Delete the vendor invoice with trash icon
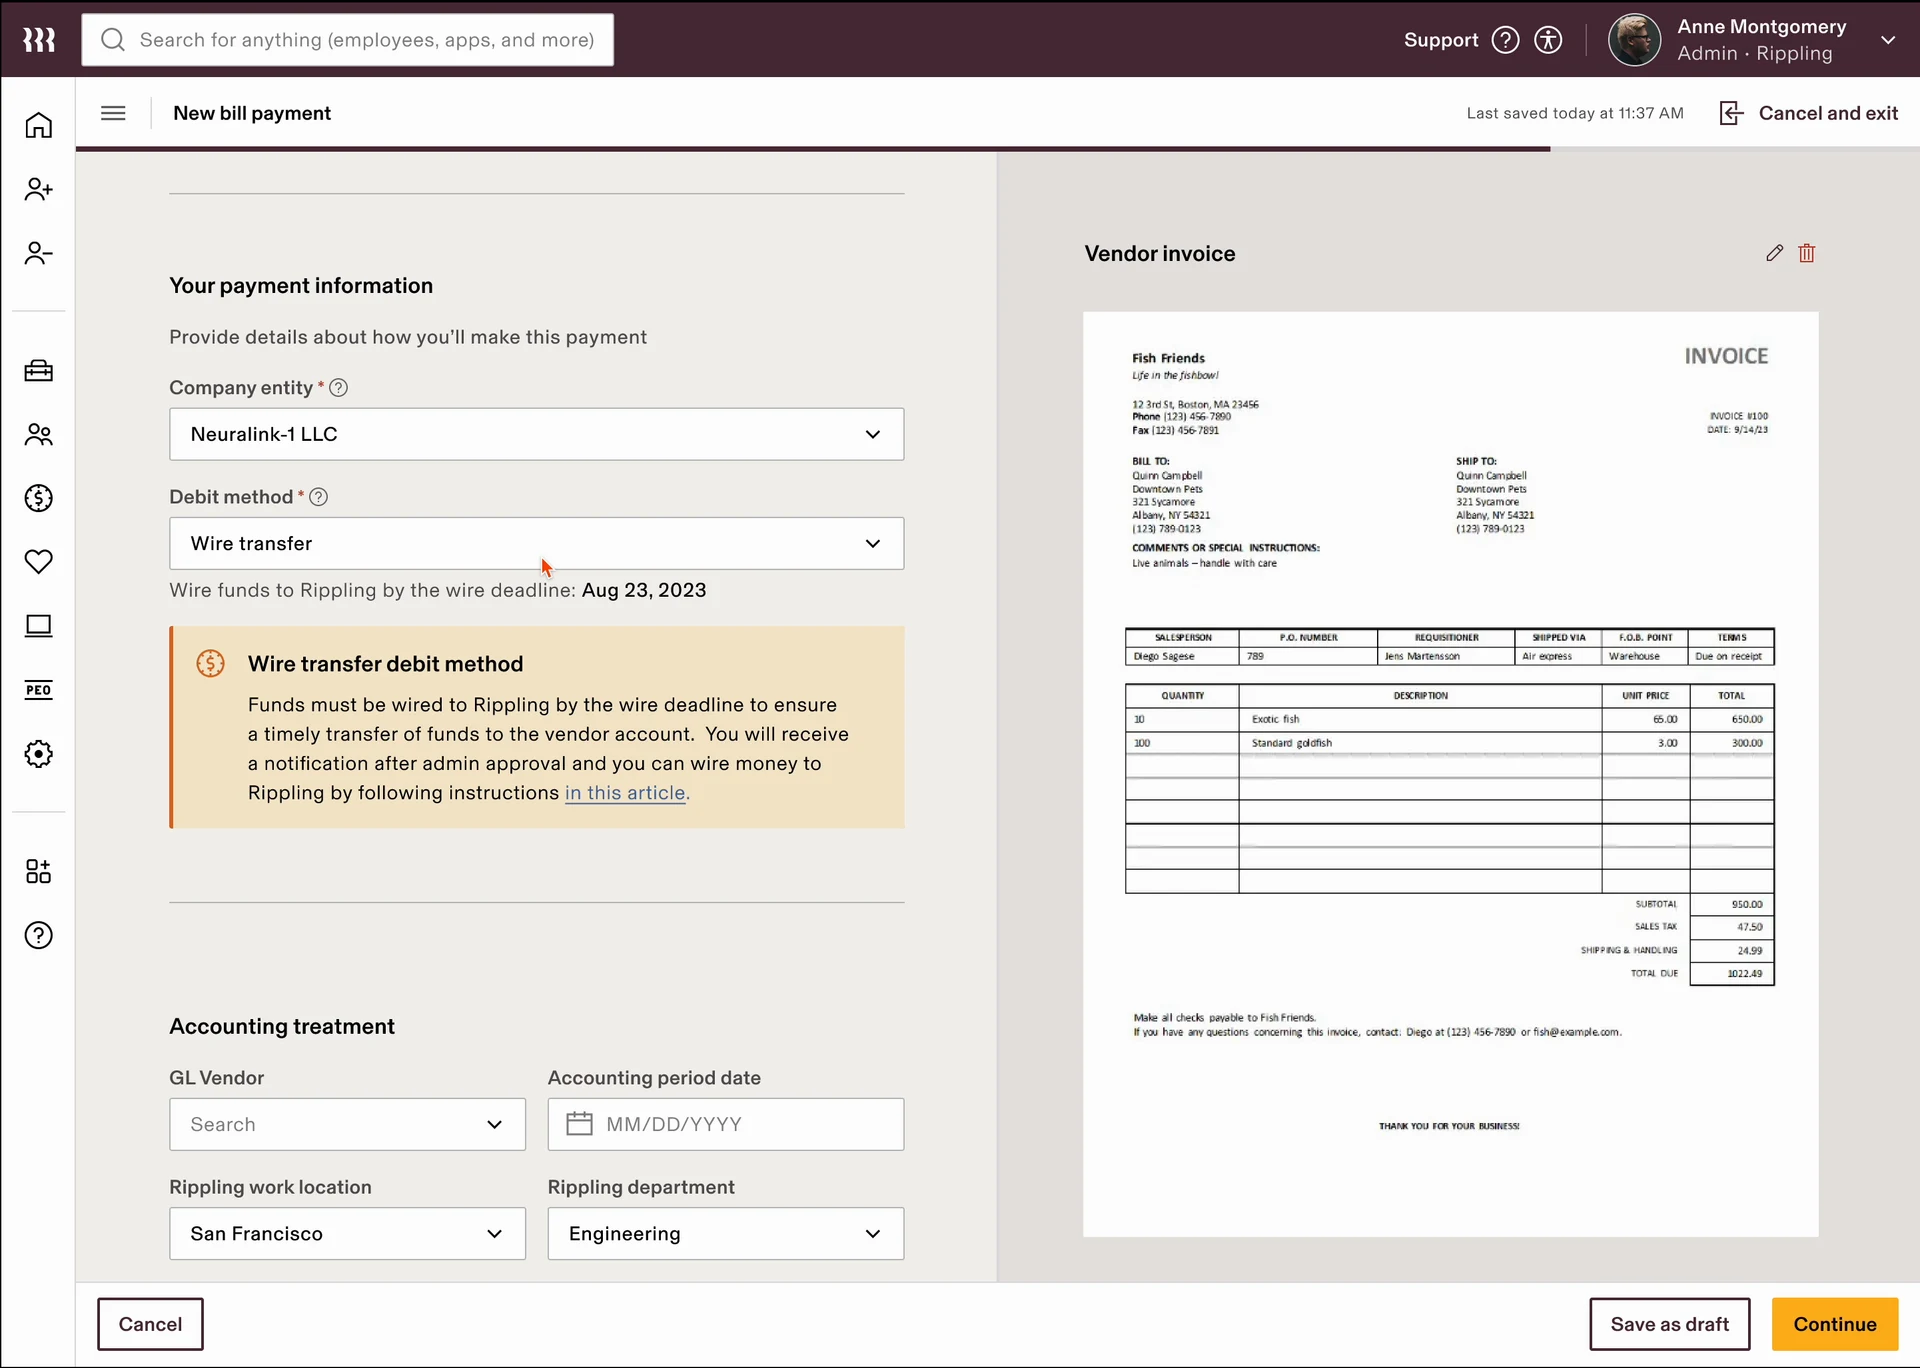 coord(1806,253)
